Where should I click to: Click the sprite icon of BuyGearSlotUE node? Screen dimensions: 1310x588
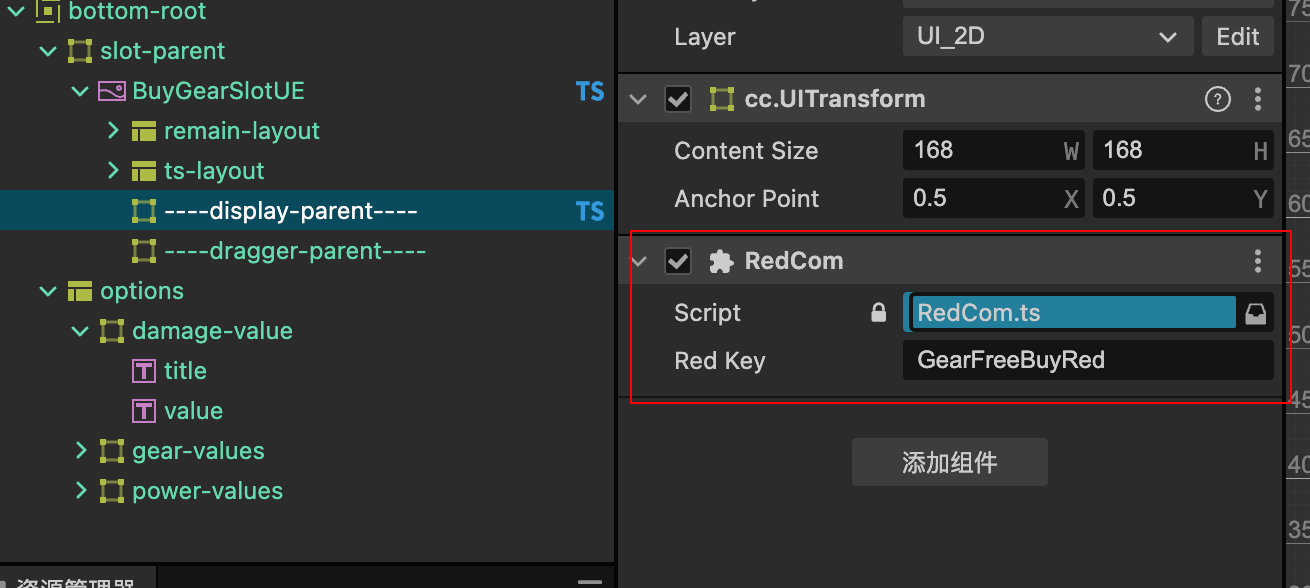coord(111,91)
